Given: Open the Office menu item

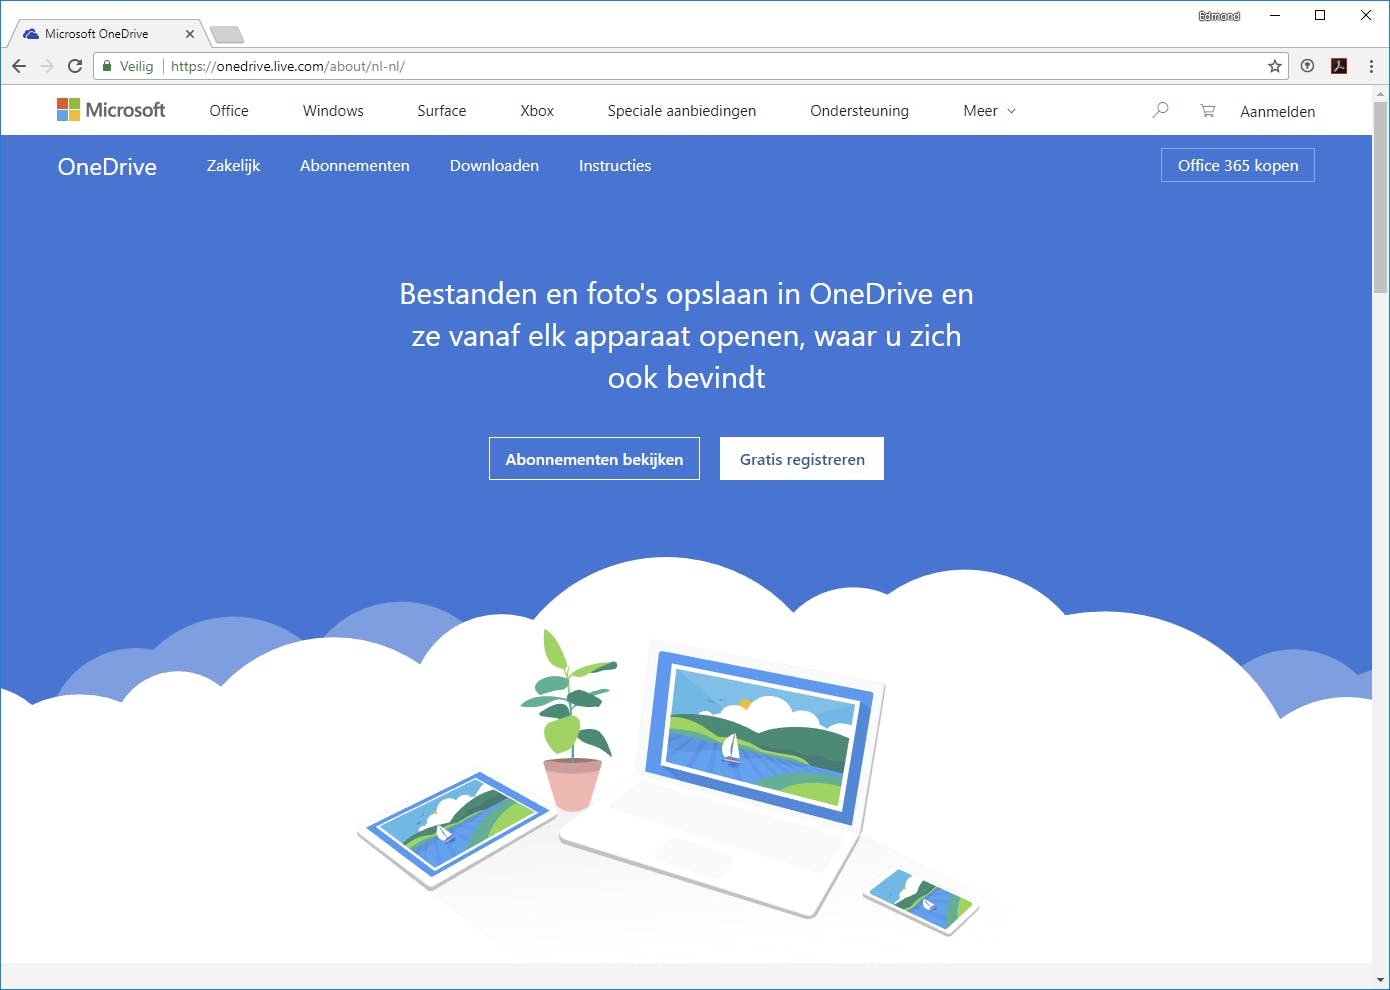Looking at the screenshot, I should (229, 111).
